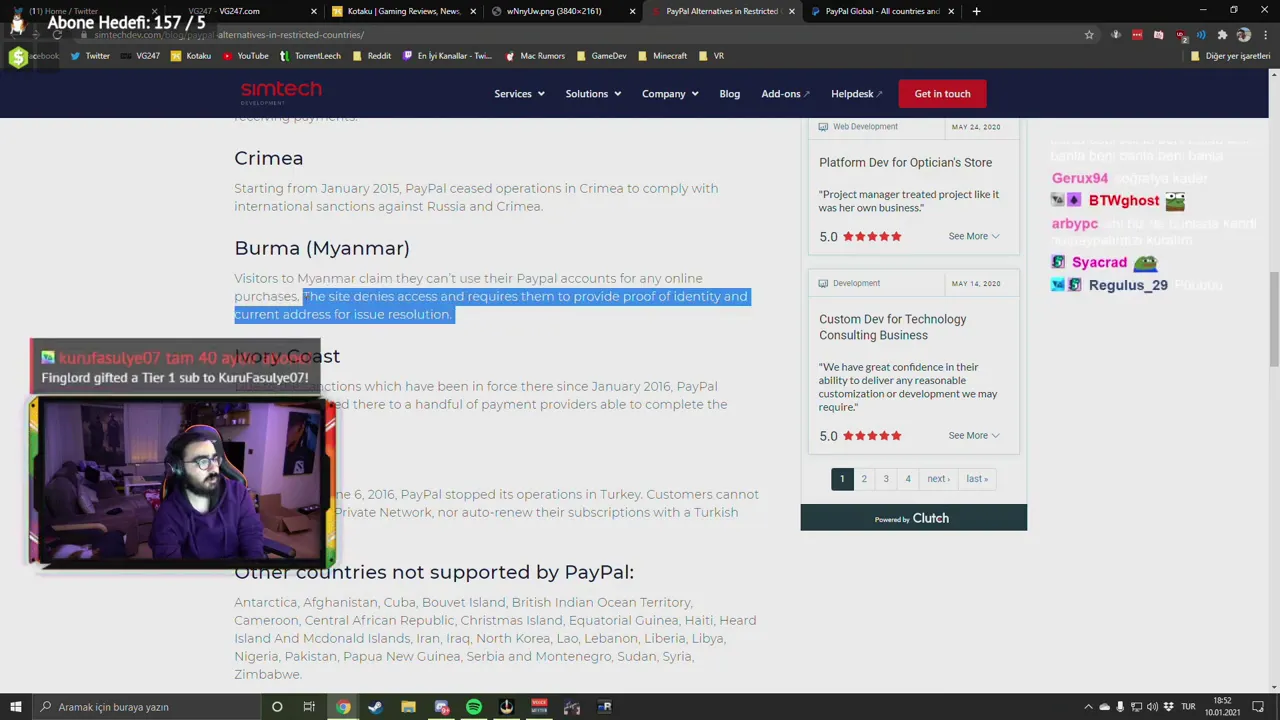The height and width of the screenshot is (720, 1280).
Task: Expand the Solutions menu
Action: click(593, 94)
